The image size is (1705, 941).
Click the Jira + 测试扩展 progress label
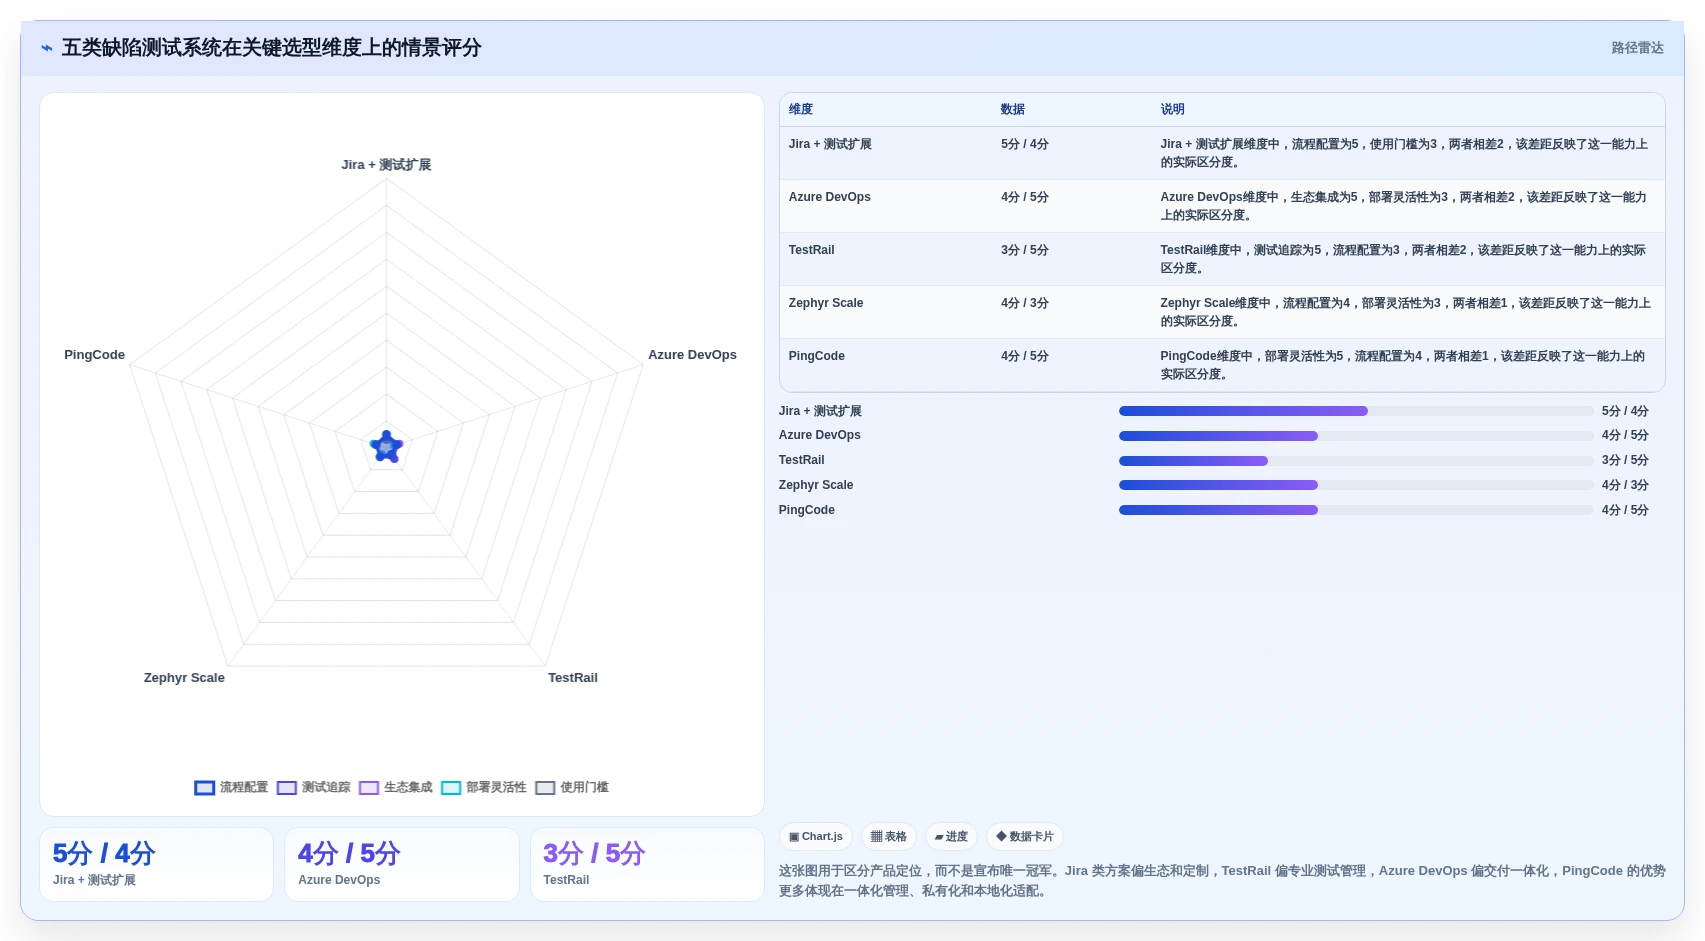pyautogui.click(x=820, y=411)
